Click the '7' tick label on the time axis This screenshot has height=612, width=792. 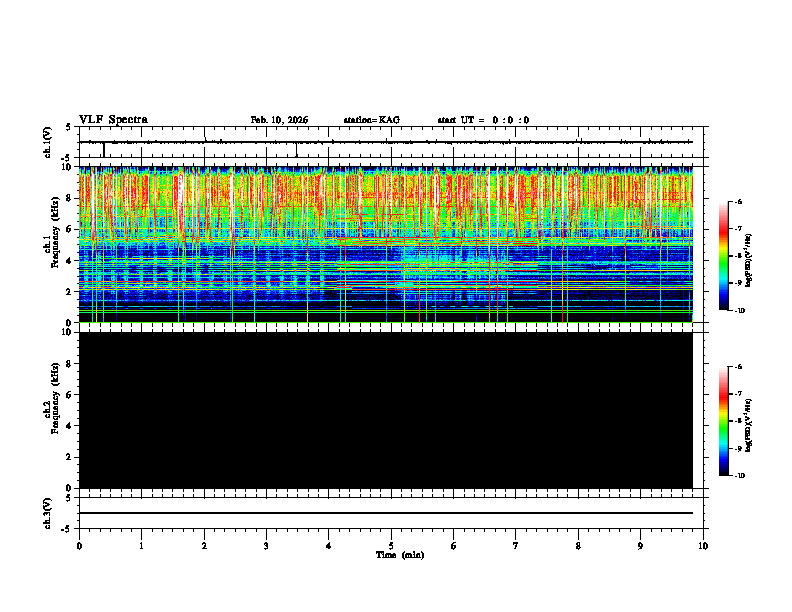516,546
